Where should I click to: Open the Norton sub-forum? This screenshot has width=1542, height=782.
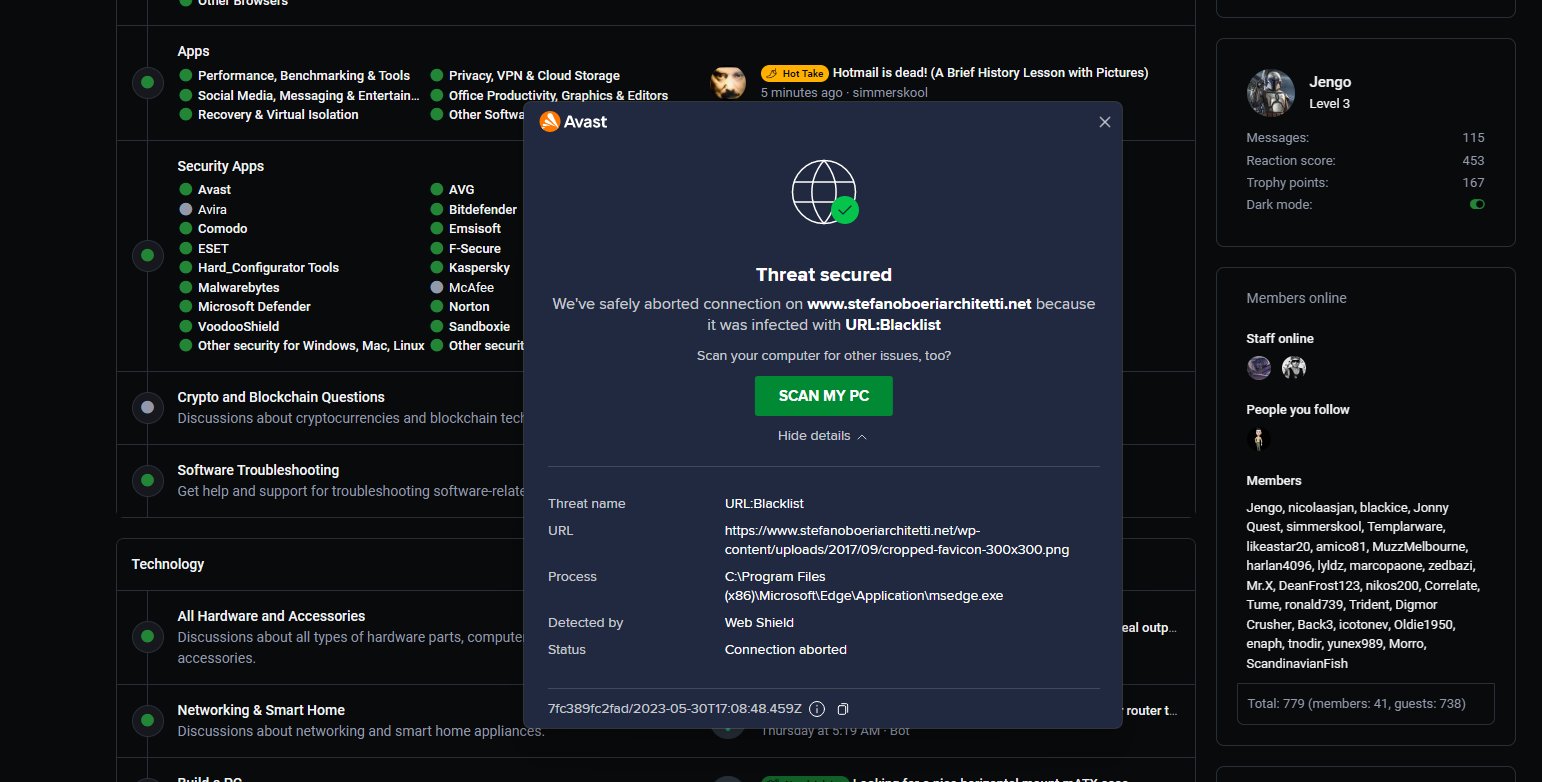click(469, 307)
